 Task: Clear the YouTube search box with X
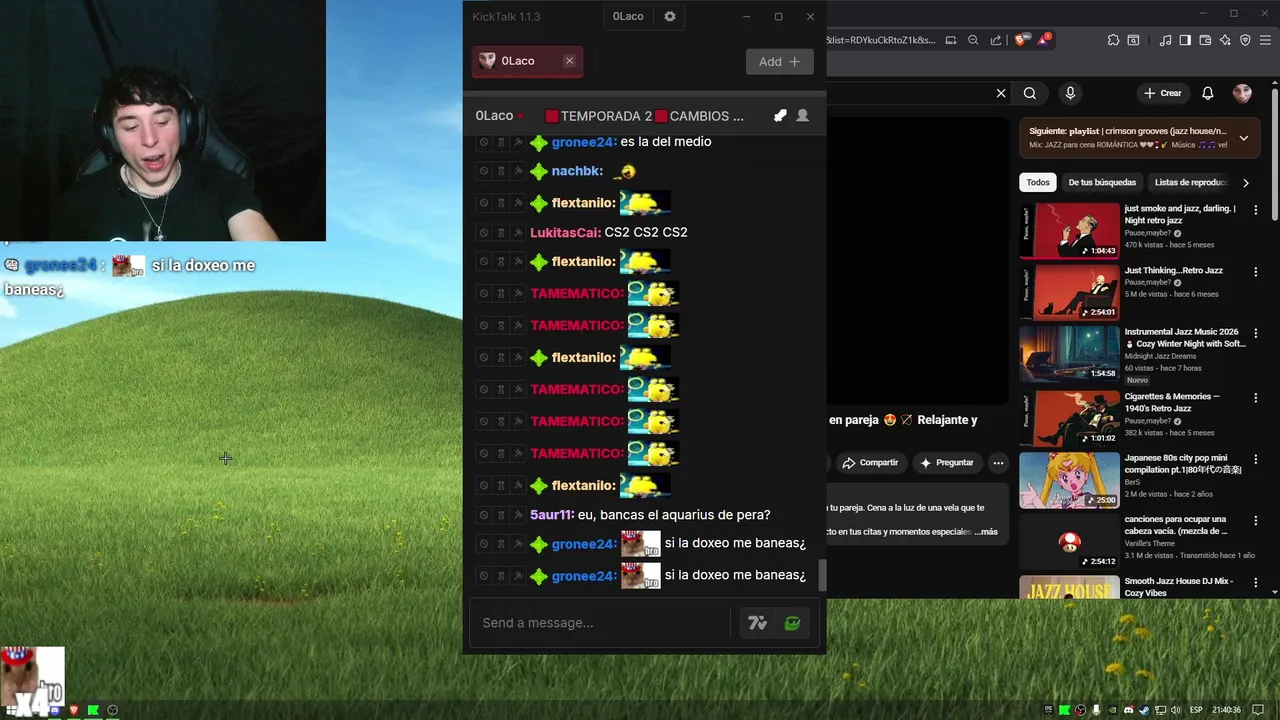pos(1001,93)
